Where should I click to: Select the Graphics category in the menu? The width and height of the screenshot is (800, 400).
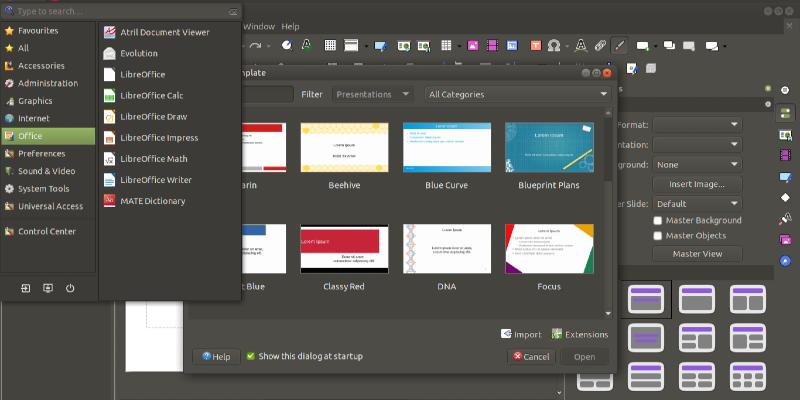35,101
